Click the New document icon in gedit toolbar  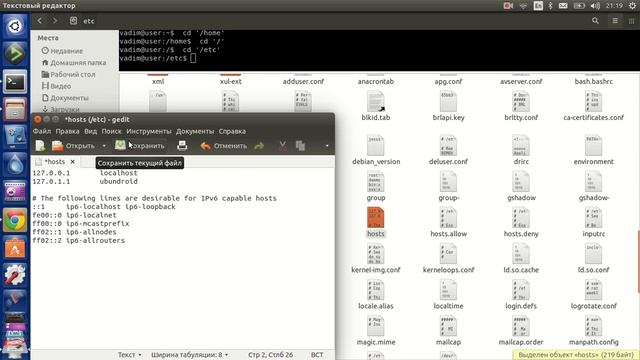tap(40, 146)
